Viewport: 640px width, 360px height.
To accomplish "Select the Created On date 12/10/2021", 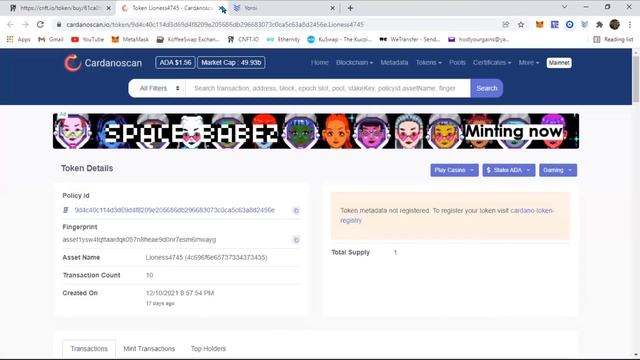I will coord(180,293).
